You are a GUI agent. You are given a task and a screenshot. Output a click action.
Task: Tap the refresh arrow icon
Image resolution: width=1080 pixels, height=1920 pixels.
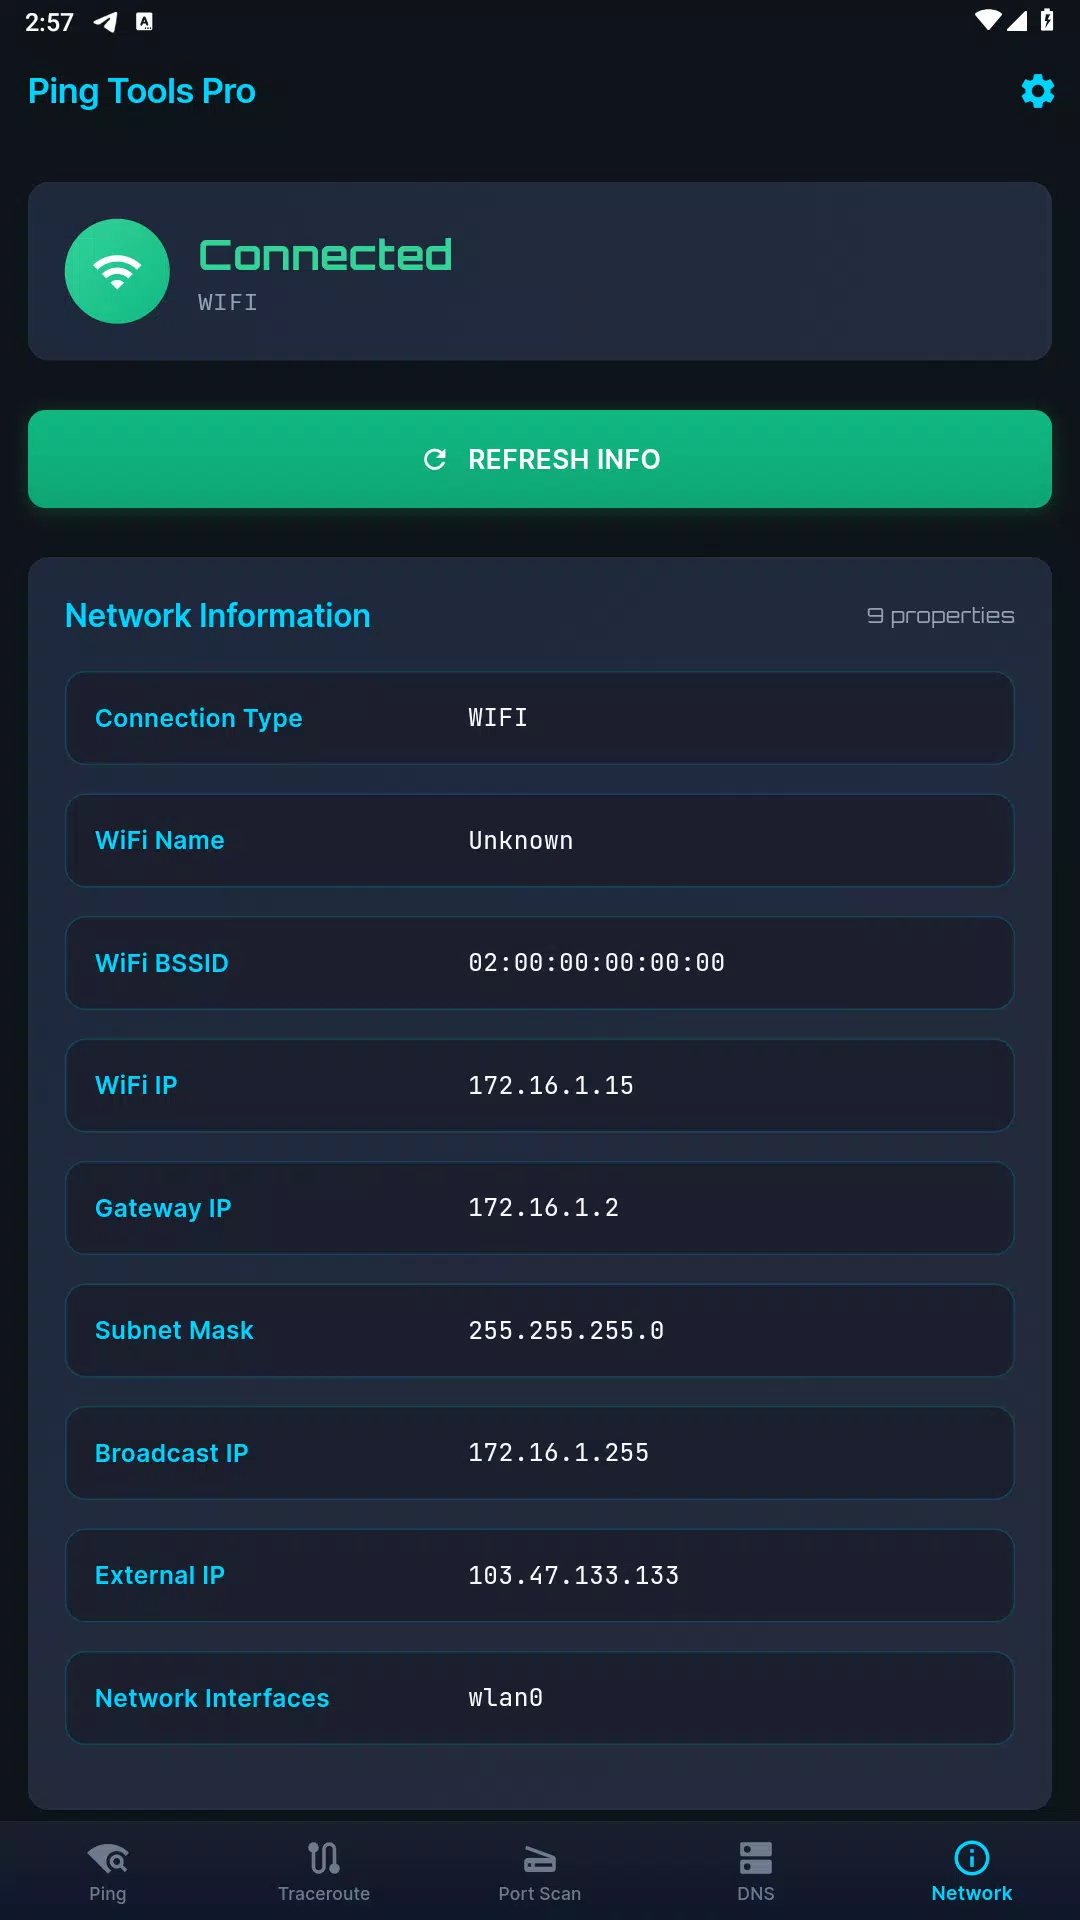click(x=435, y=459)
